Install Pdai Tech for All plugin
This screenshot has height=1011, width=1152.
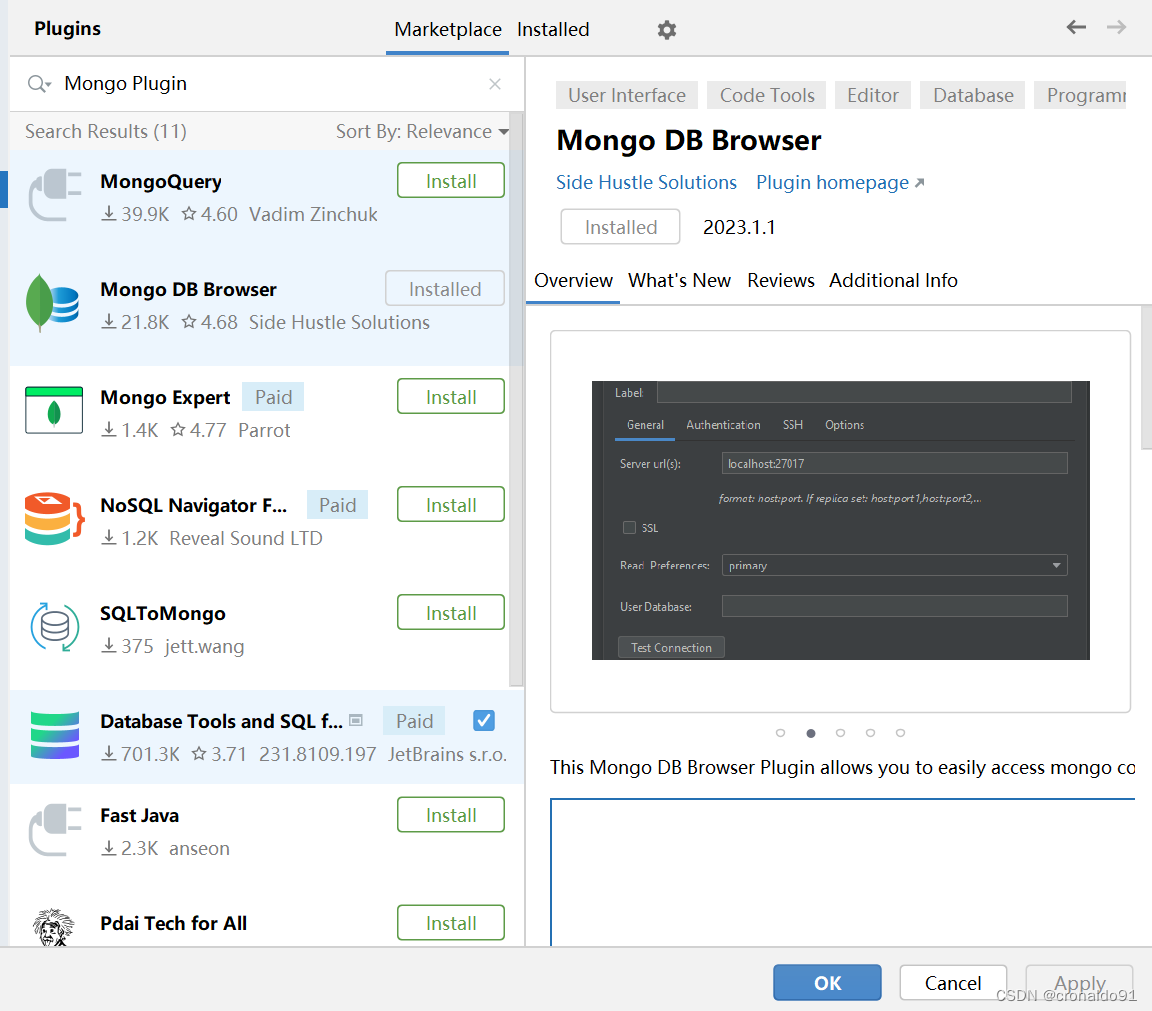tap(450, 923)
